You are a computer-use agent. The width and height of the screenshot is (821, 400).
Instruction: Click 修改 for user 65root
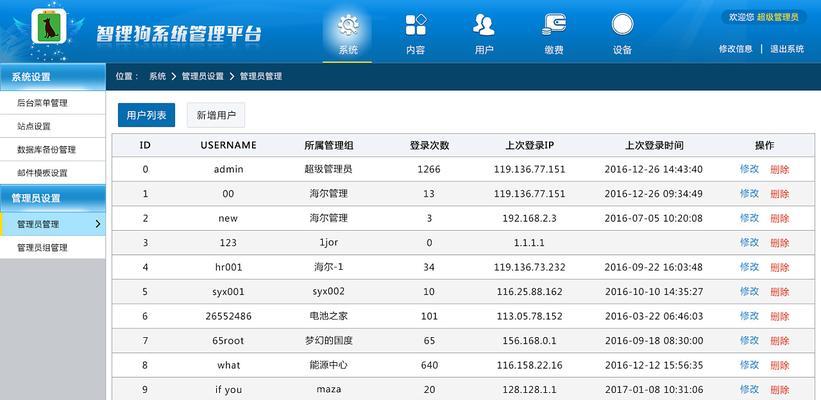(749, 340)
